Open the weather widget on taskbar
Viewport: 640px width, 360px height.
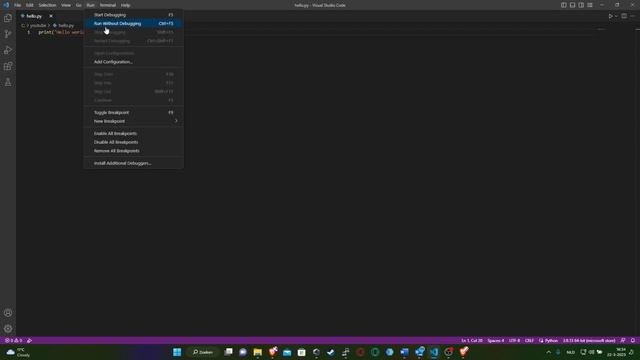[18, 352]
